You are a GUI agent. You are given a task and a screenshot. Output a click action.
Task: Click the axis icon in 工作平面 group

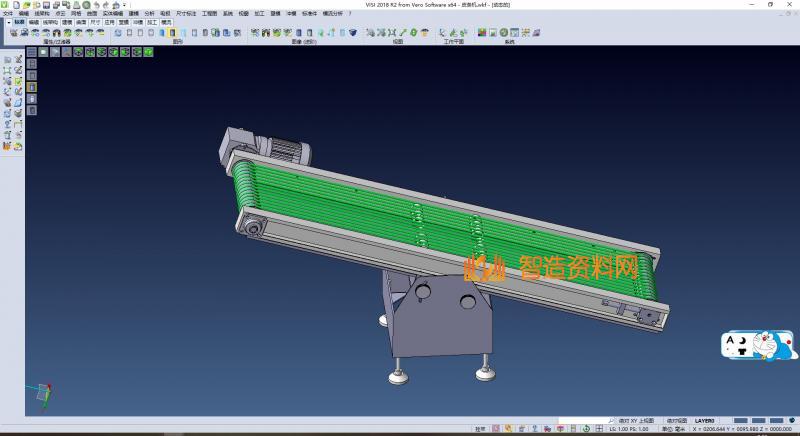(x=442, y=33)
